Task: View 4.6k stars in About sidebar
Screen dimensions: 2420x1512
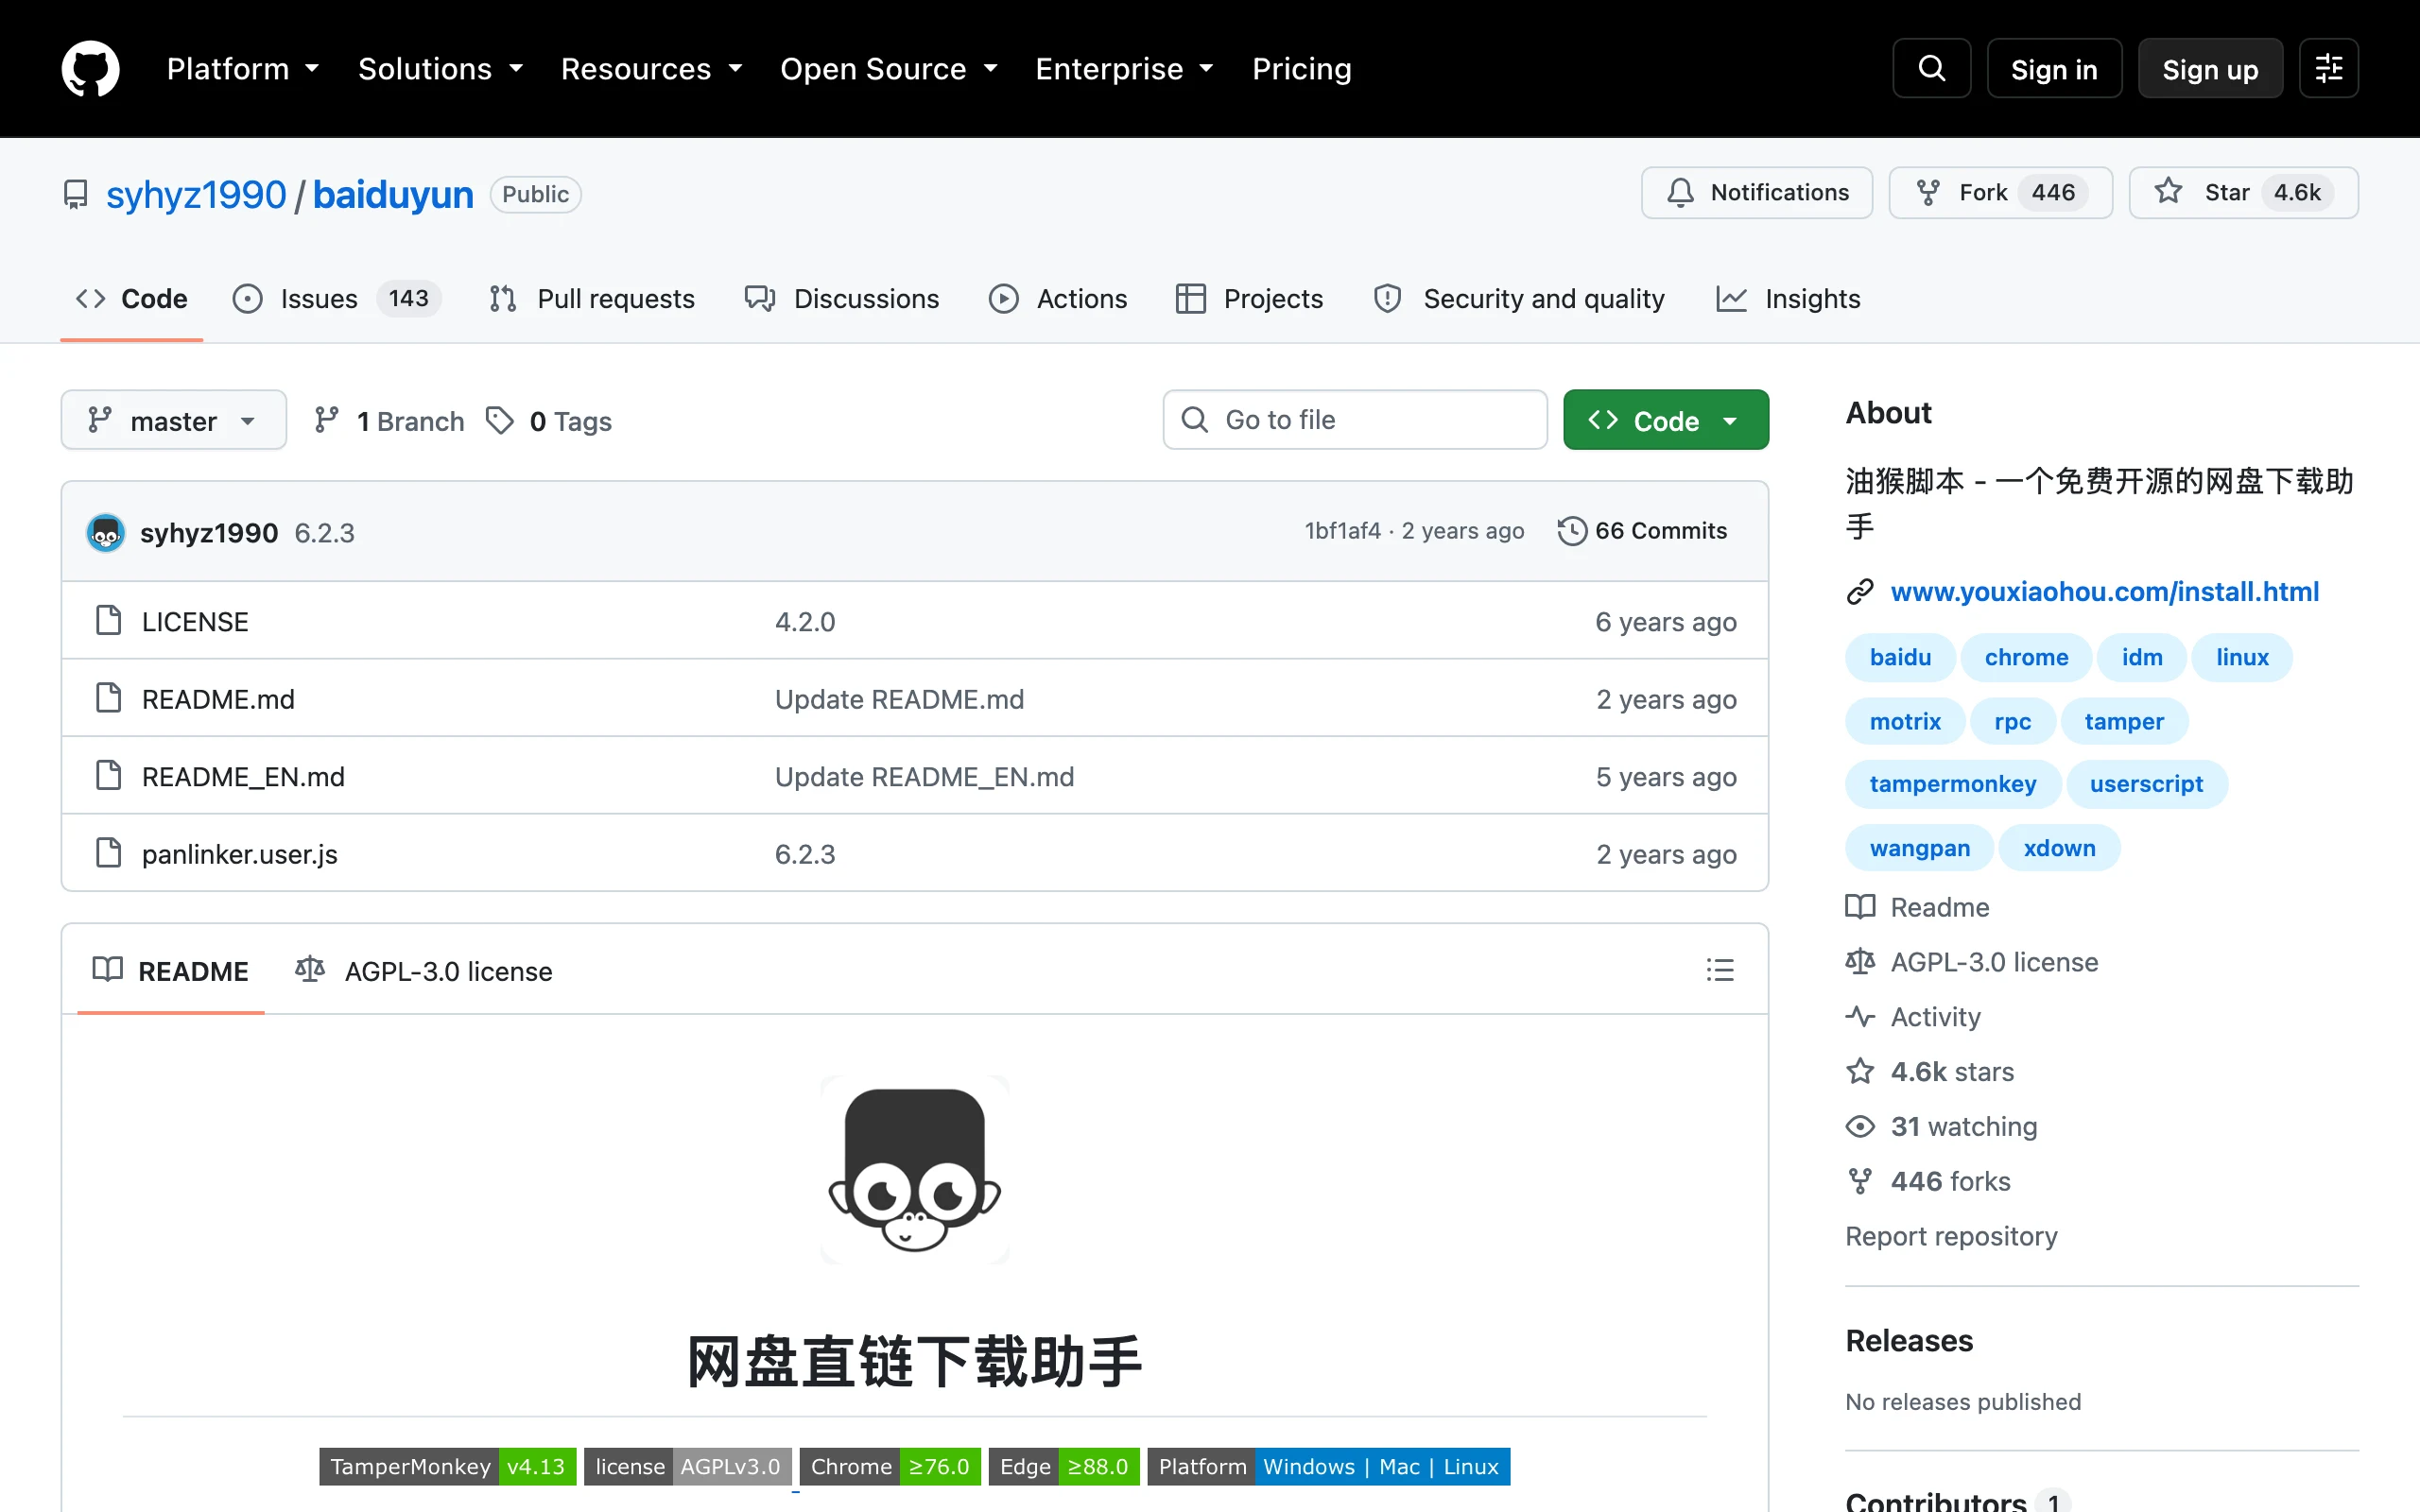Action: coord(1929,1072)
